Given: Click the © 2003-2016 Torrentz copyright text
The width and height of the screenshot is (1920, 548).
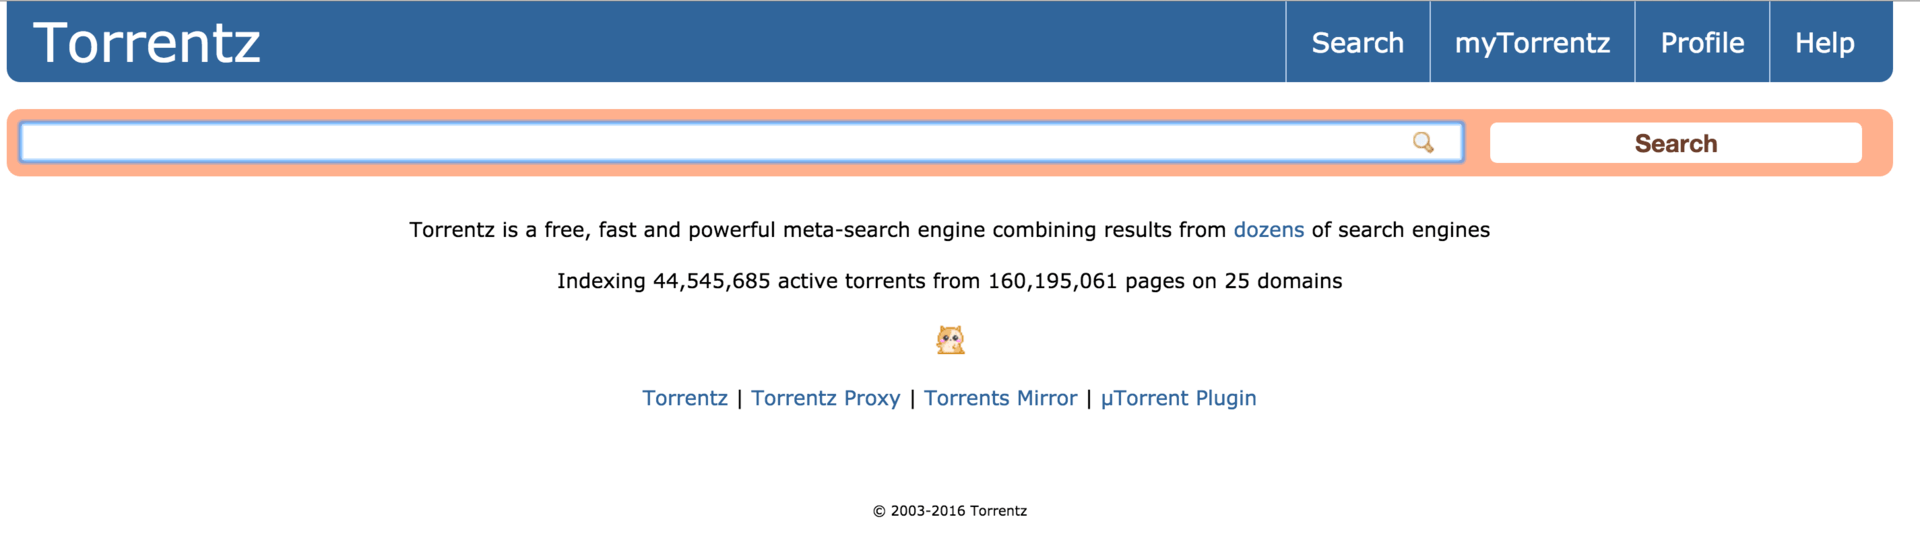Looking at the screenshot, I should (950, 511).
